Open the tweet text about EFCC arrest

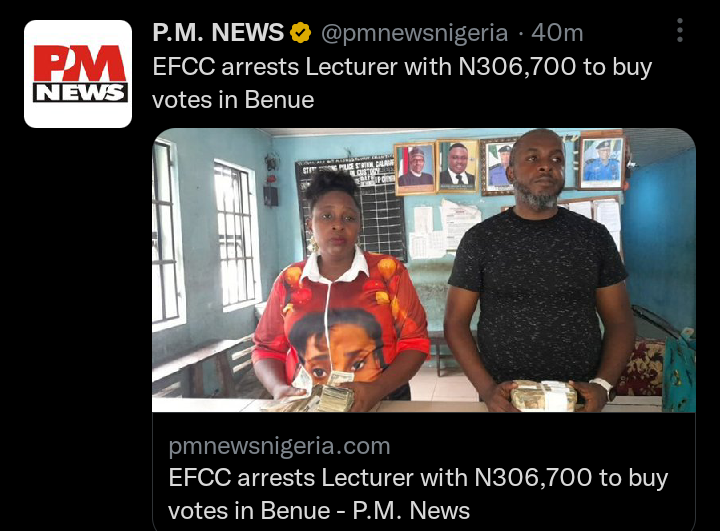402,83
